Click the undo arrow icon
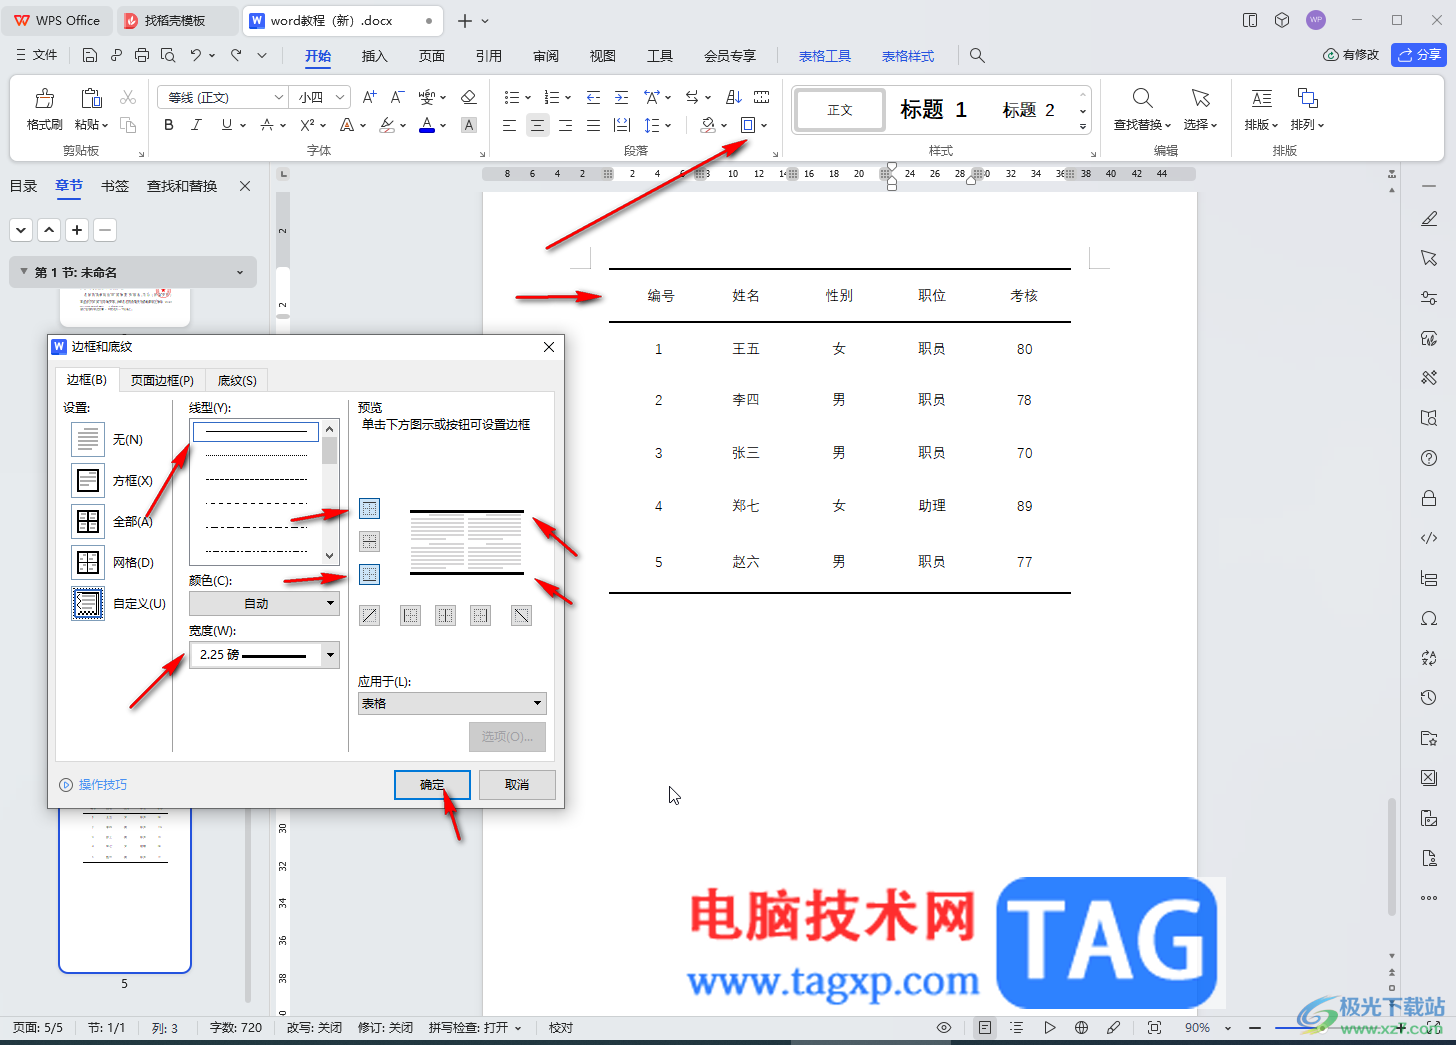Image resolution: width=1456 pixels, height=1045 pixels. coord(196,56)
